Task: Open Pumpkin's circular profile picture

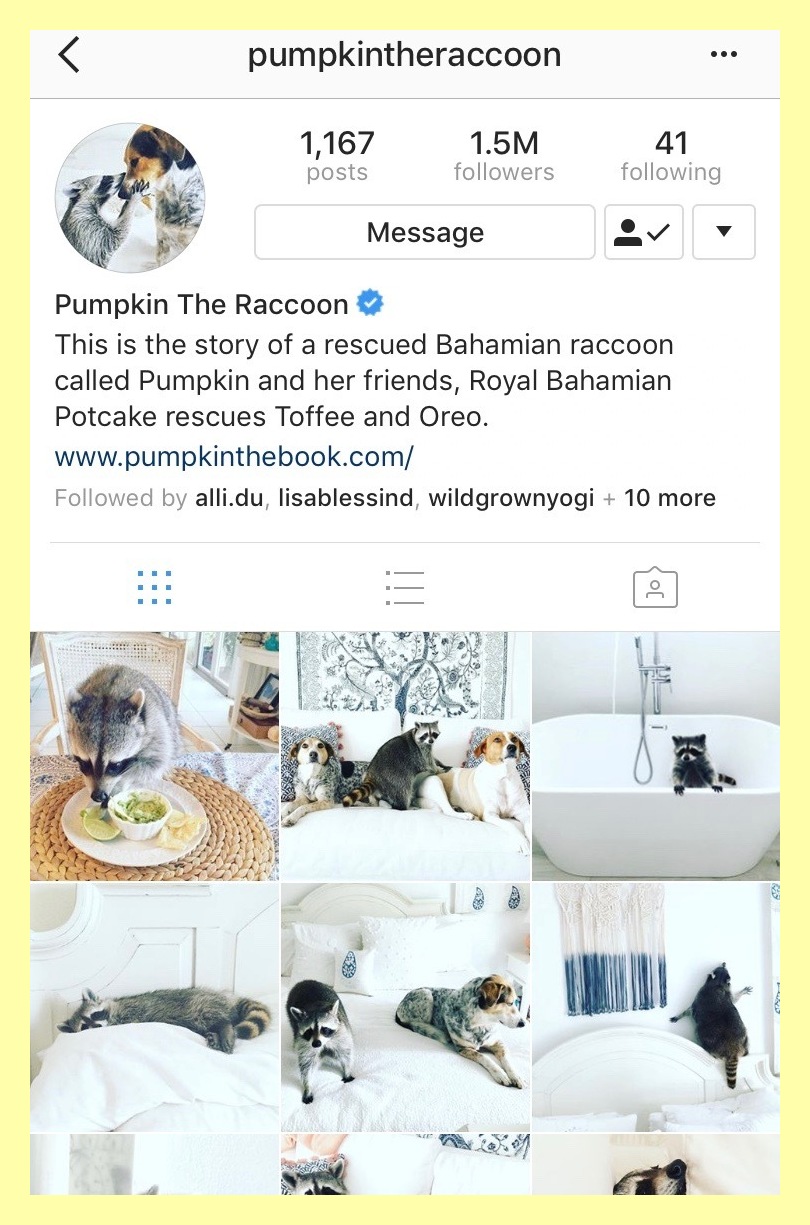Action: click(130, 198)
